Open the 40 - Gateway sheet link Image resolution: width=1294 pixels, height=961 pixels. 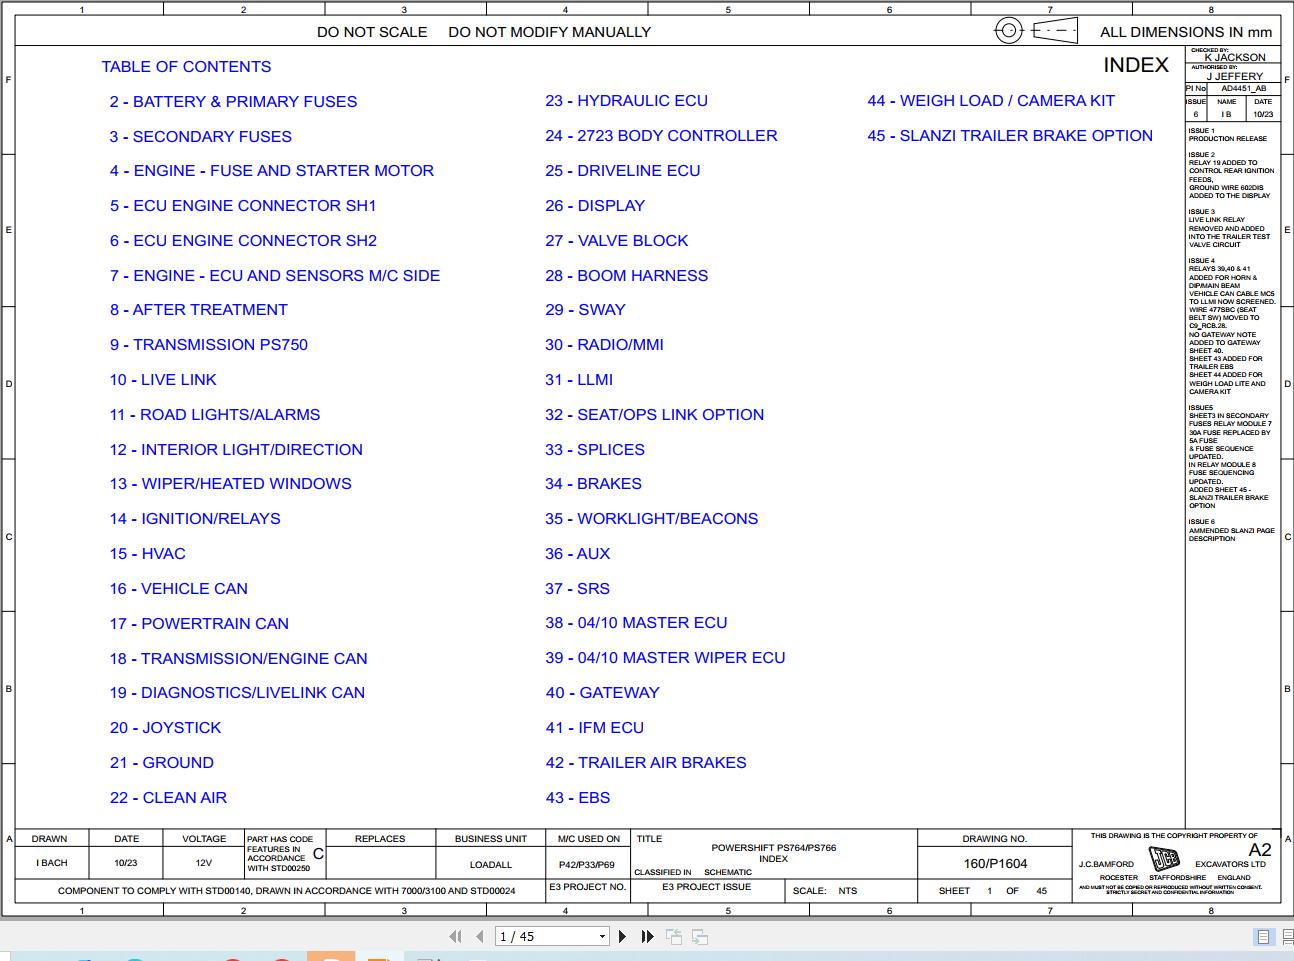[602, 693]
